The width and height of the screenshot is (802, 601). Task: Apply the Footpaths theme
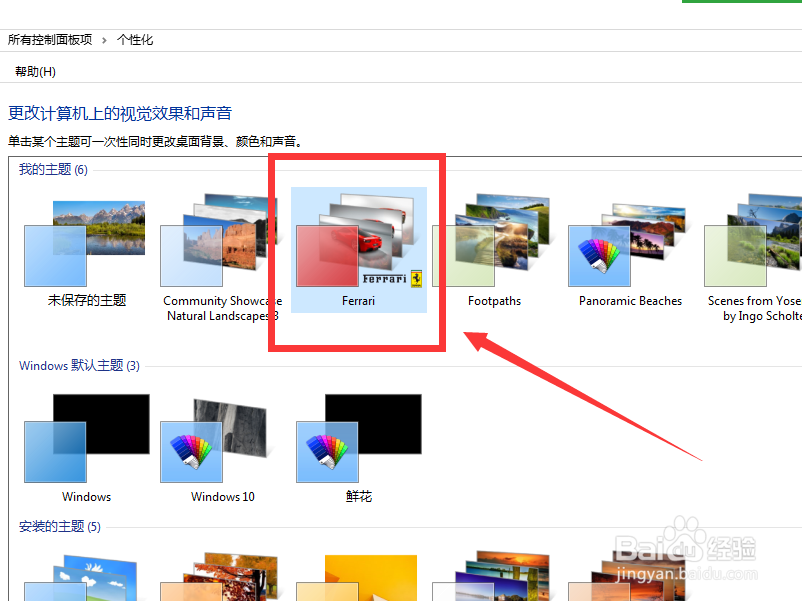pos(494,250)
